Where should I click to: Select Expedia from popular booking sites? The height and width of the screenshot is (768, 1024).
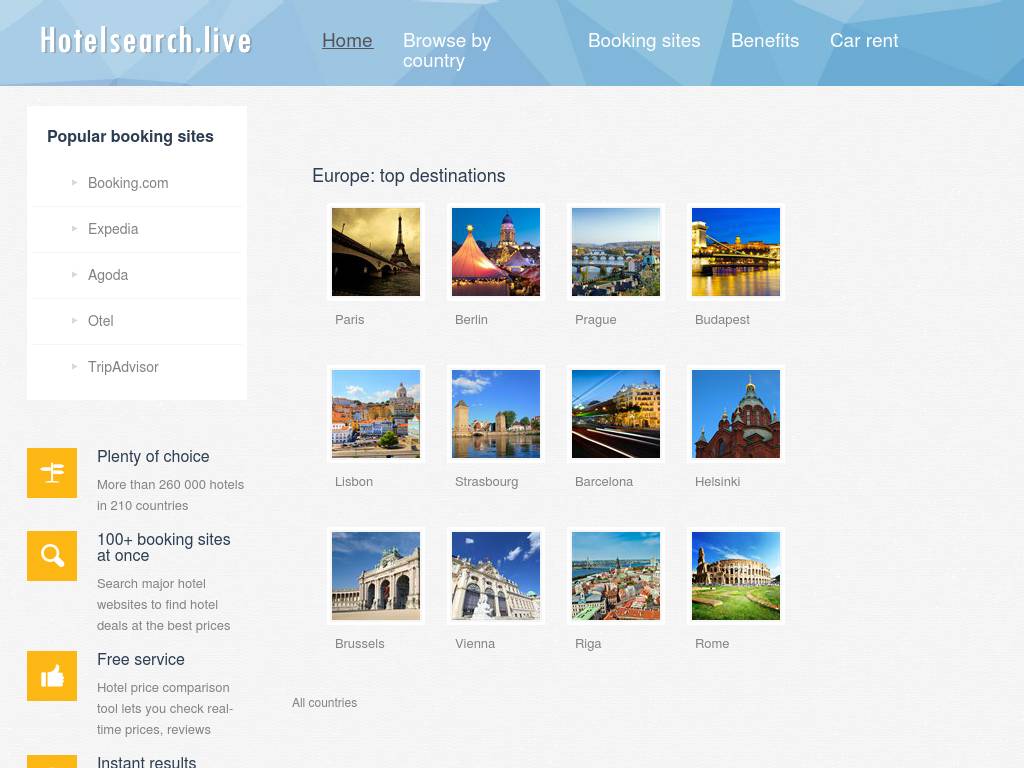(x=113, y=229)
